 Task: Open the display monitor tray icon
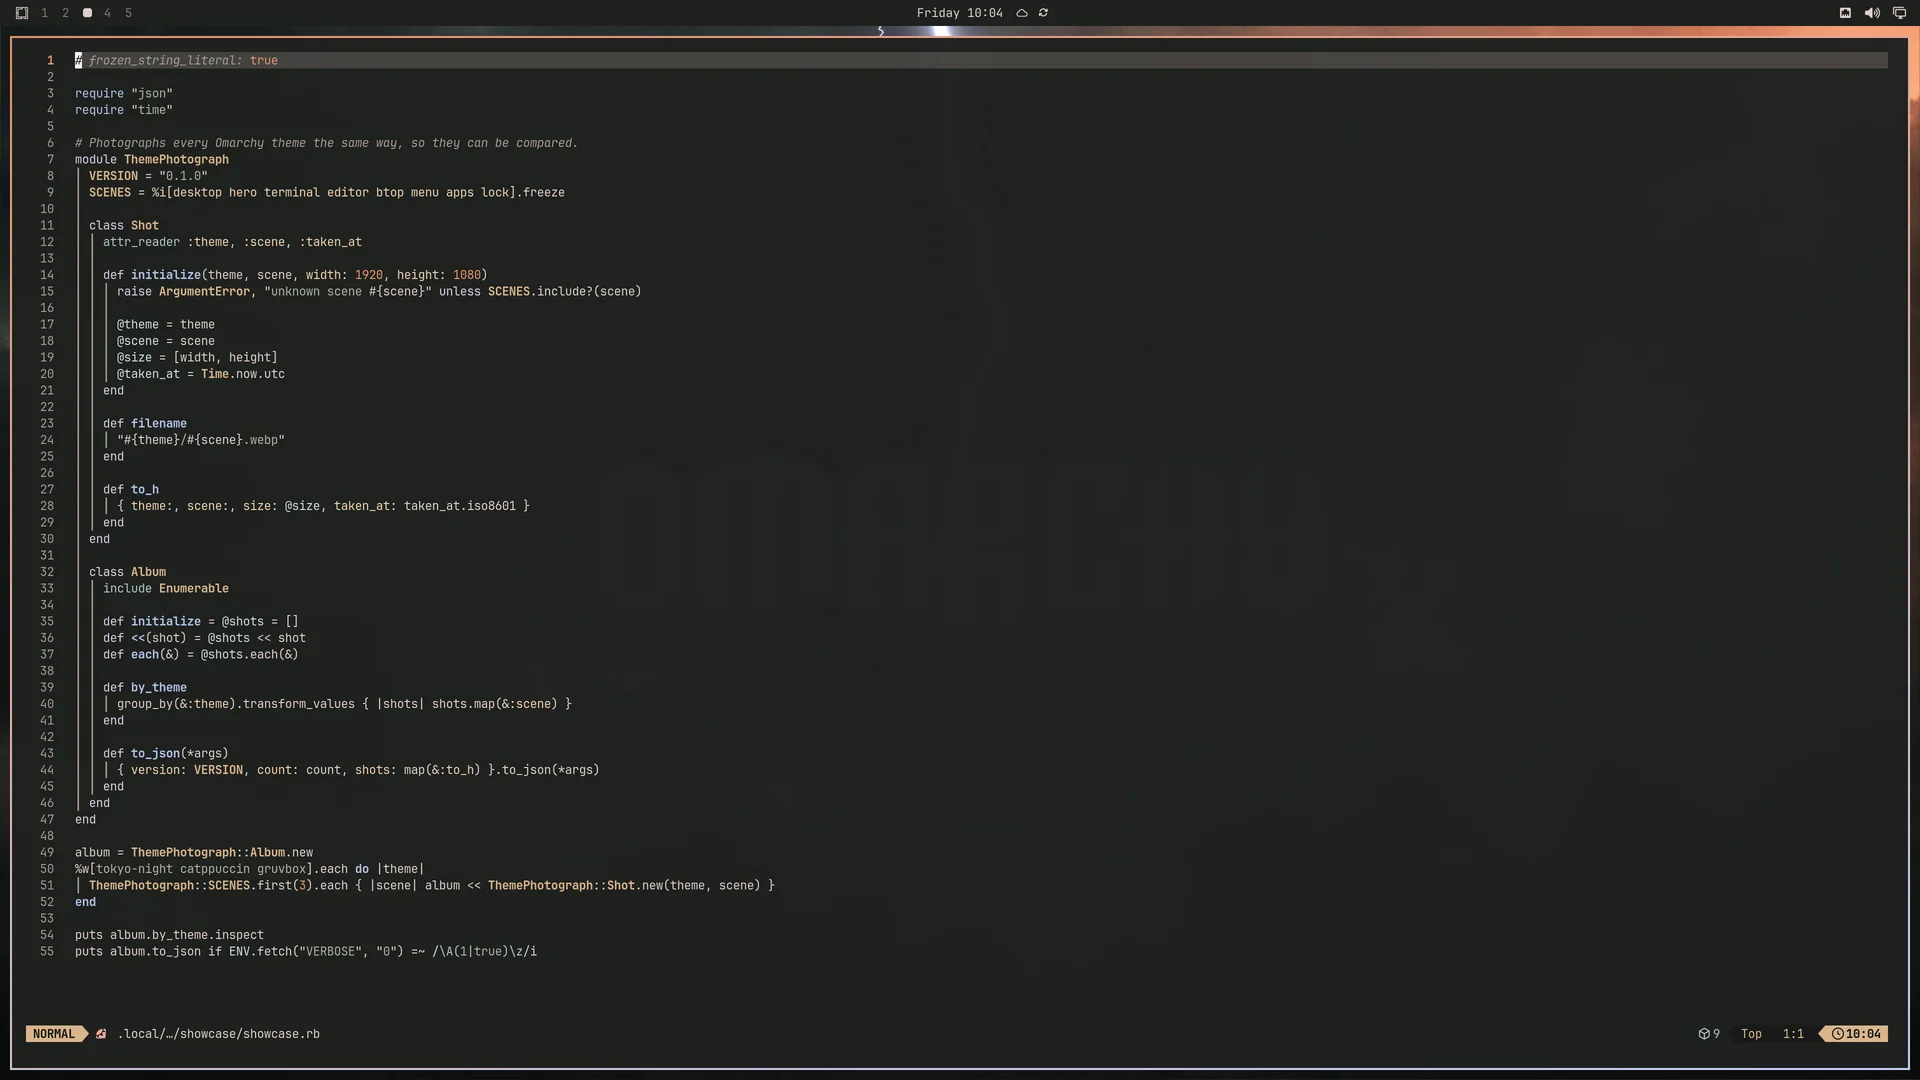click(x=1899, y=13)
